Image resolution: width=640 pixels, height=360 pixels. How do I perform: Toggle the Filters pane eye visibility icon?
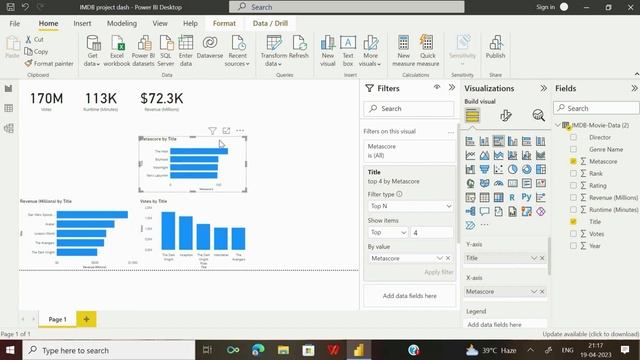[437, 87]
